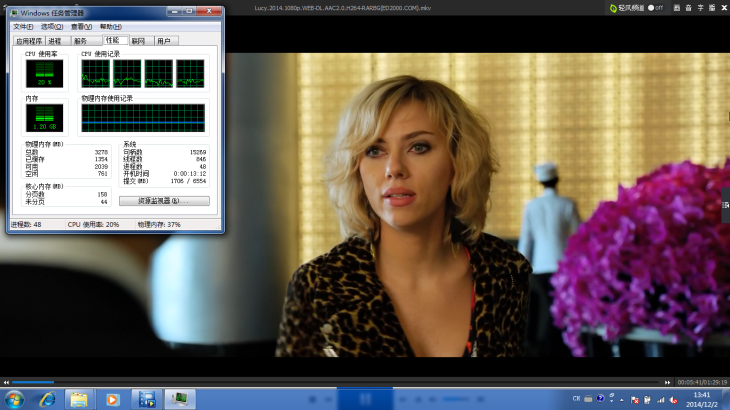Open the 选项(O) menu
The image size is (730, 410).
(52, 26)
